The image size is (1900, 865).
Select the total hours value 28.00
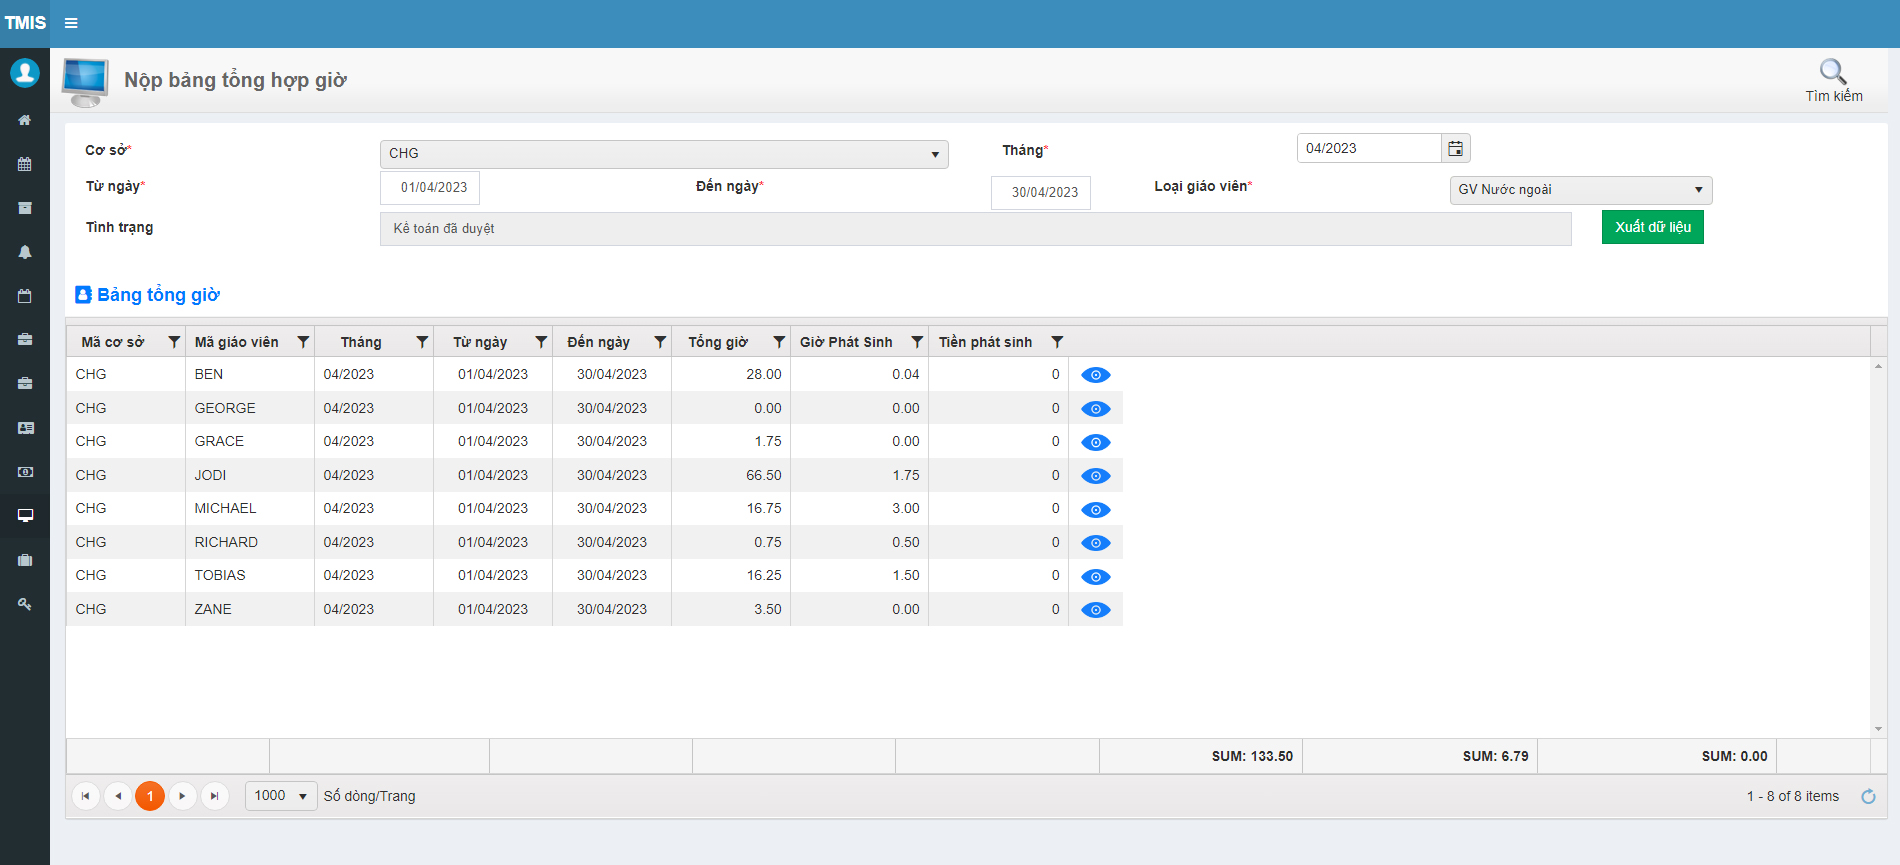(x=764, y=374)
